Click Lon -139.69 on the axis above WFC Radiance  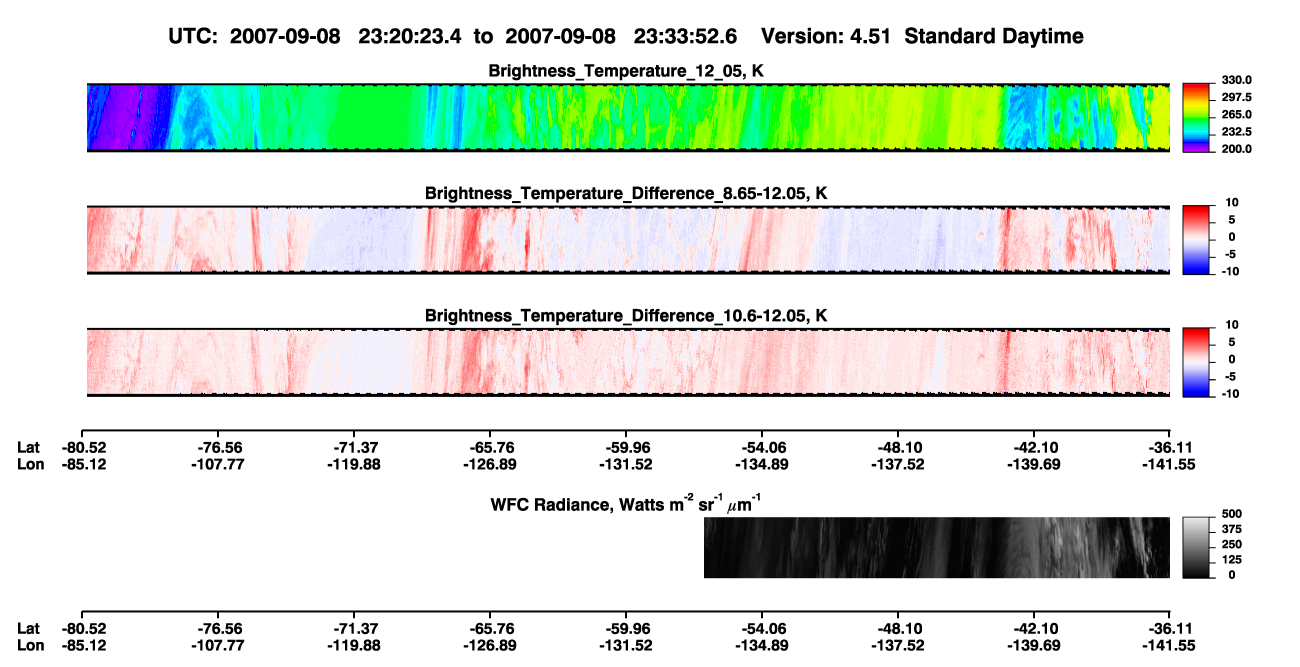1034,464
